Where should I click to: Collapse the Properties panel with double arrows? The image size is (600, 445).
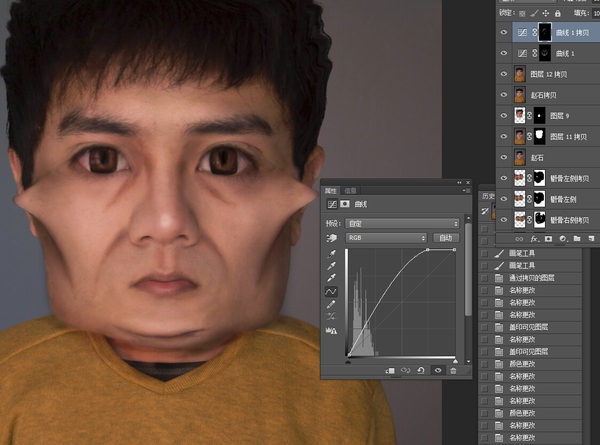(x=459, y=183)
